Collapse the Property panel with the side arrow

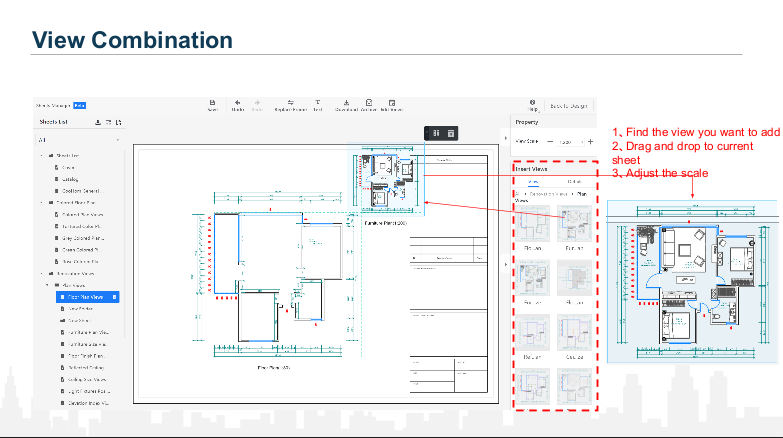pos(505,264)
